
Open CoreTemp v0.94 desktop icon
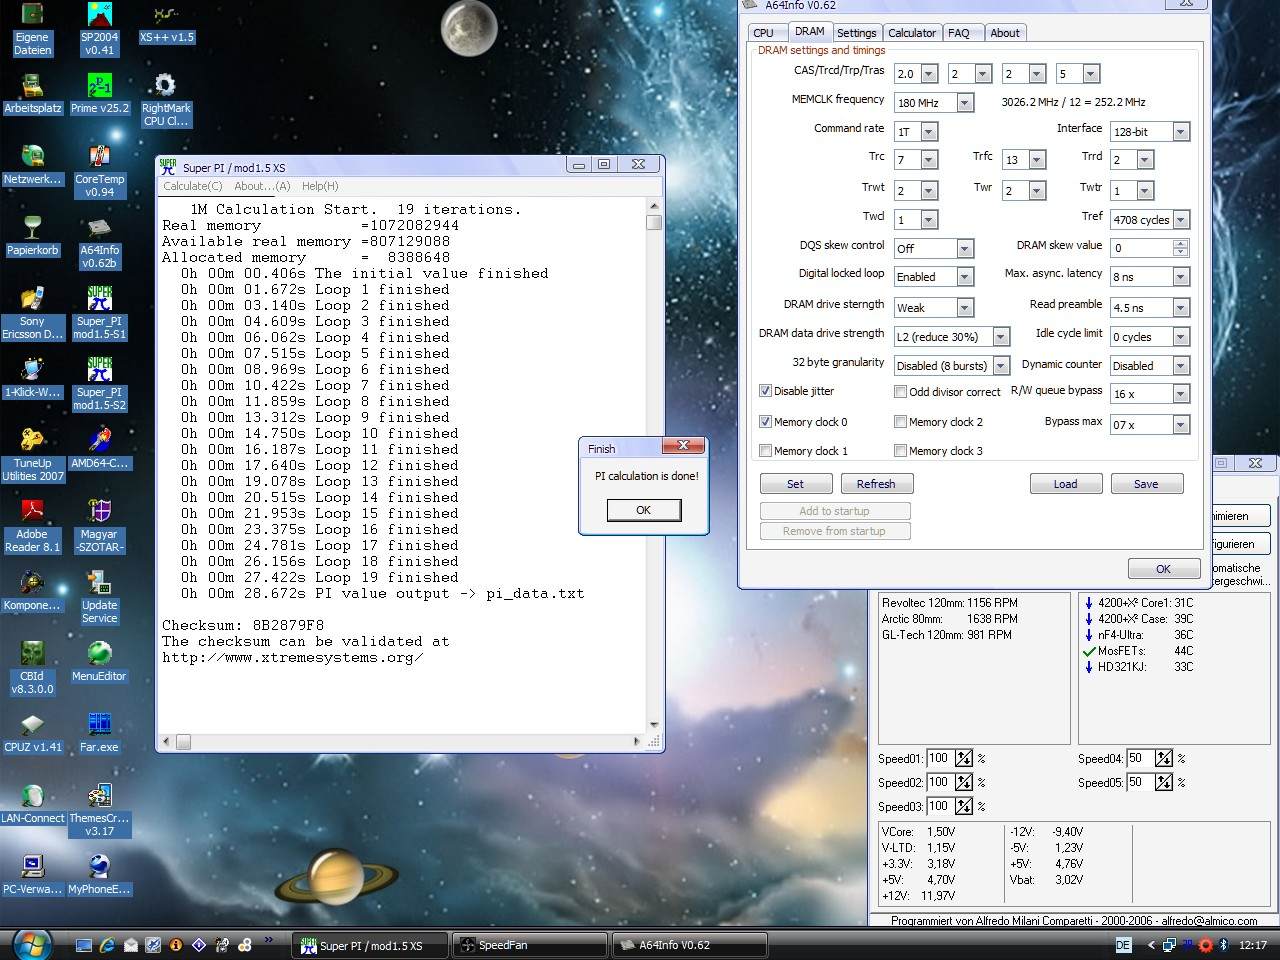click(x=99, y=171)
